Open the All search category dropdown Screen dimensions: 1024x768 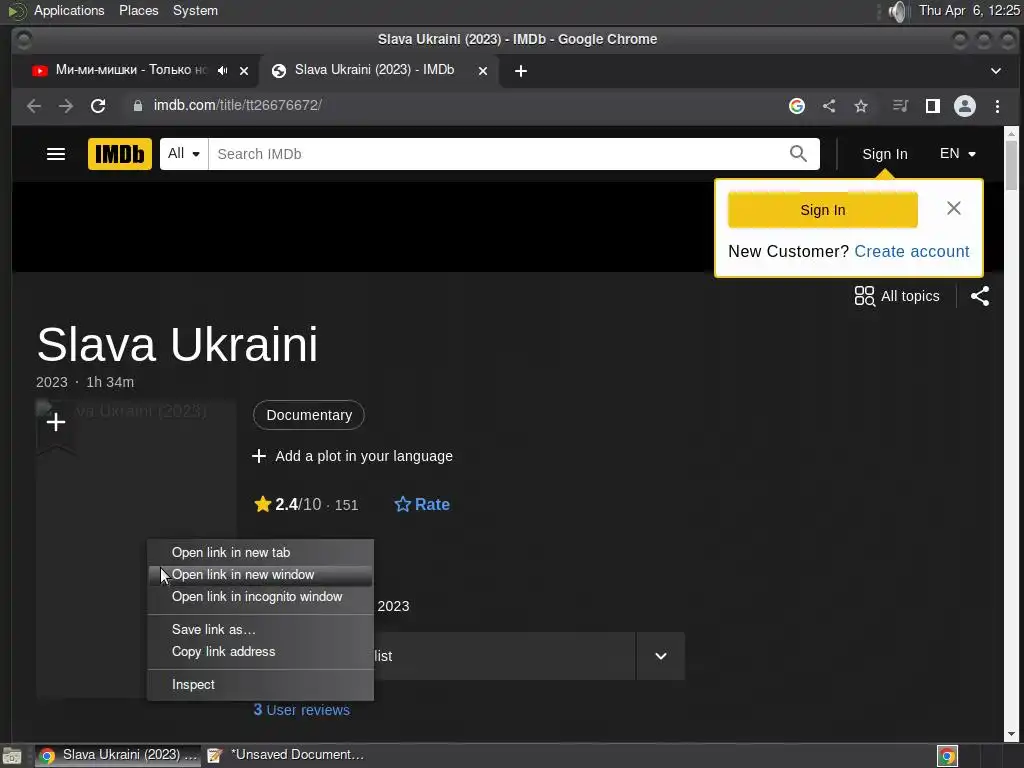184,154
